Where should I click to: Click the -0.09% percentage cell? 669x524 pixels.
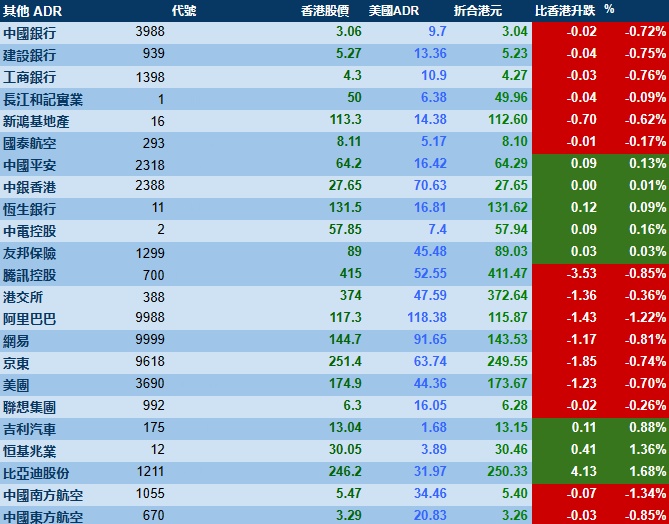(645, 97)
